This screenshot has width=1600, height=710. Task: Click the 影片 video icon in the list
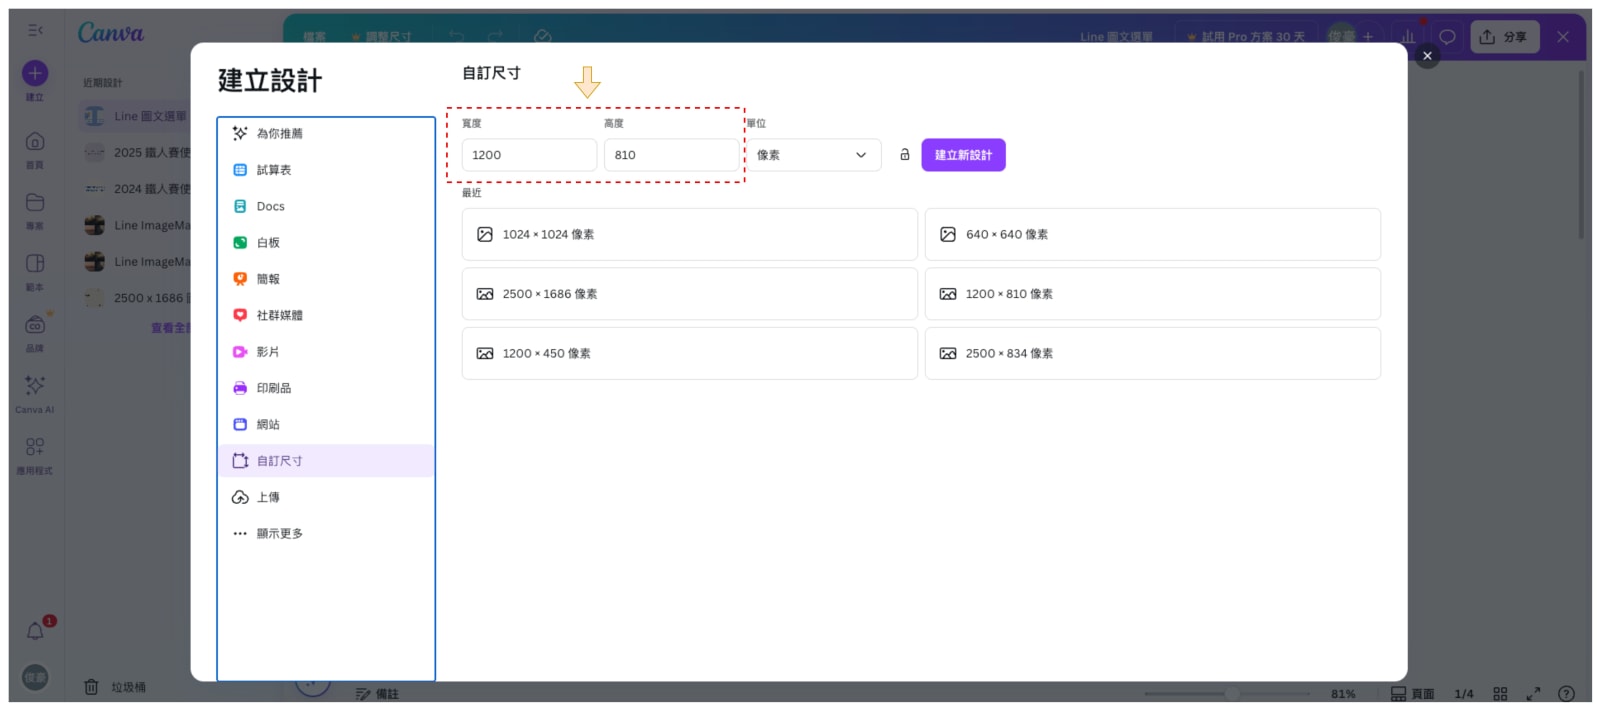pos(240,352)
